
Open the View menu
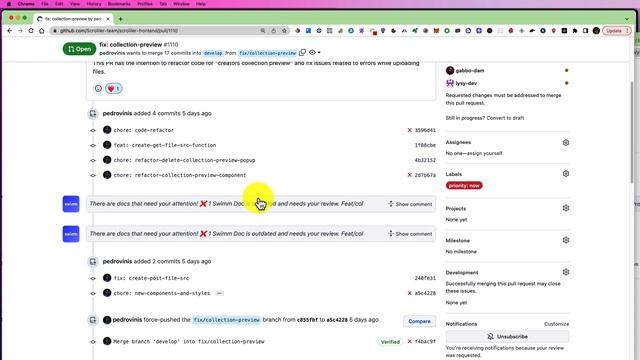(75, 4)
